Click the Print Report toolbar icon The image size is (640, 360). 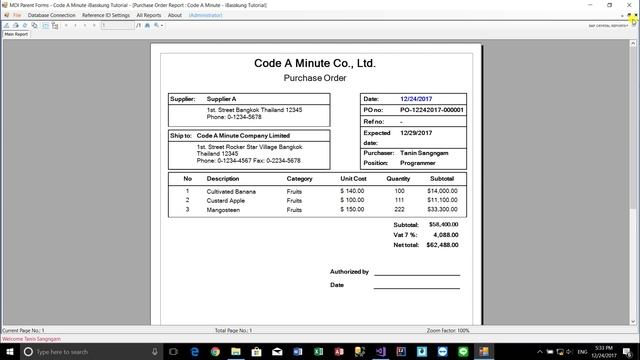[x=16, y=25]
